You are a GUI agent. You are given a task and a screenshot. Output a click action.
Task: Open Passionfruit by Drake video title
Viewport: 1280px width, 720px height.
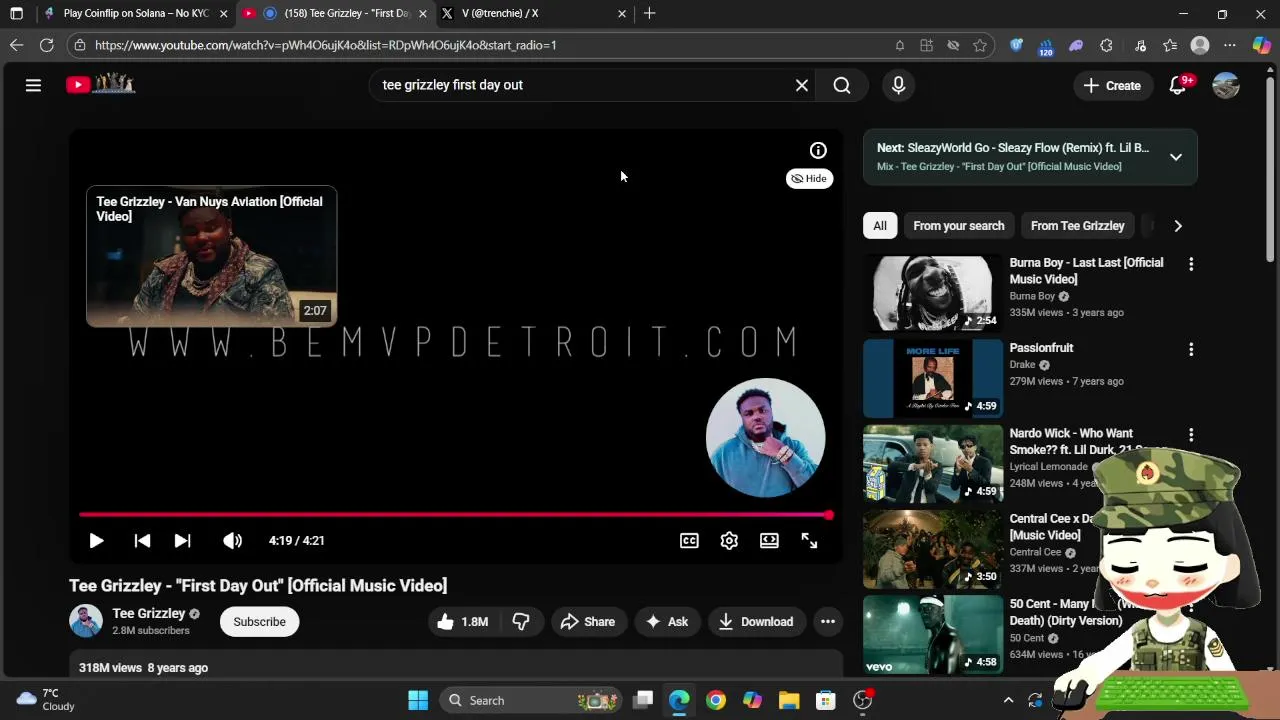coord(1041,348)
